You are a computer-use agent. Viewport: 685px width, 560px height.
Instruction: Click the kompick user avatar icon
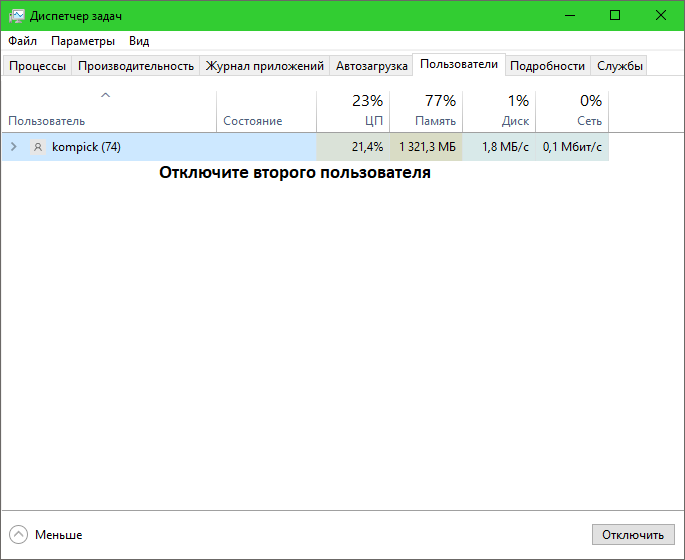(x=38, y=147)
